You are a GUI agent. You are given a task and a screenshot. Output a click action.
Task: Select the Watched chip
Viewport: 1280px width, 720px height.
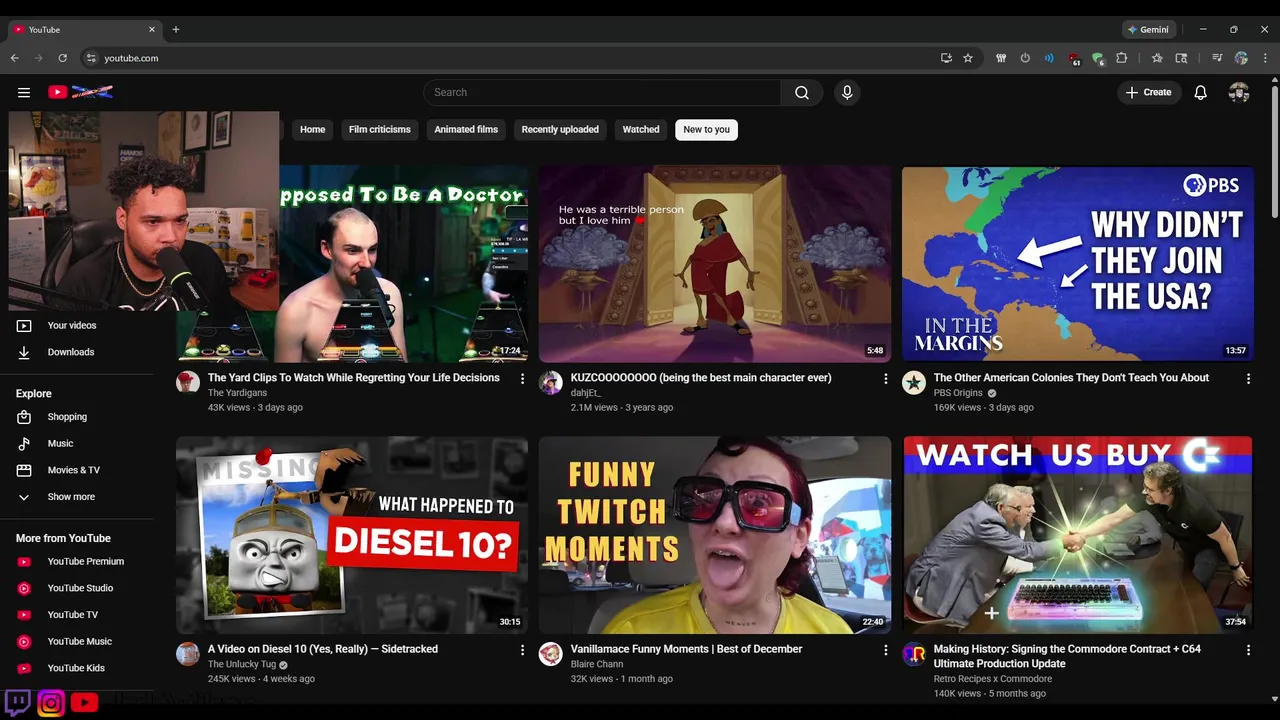point(641,129)
